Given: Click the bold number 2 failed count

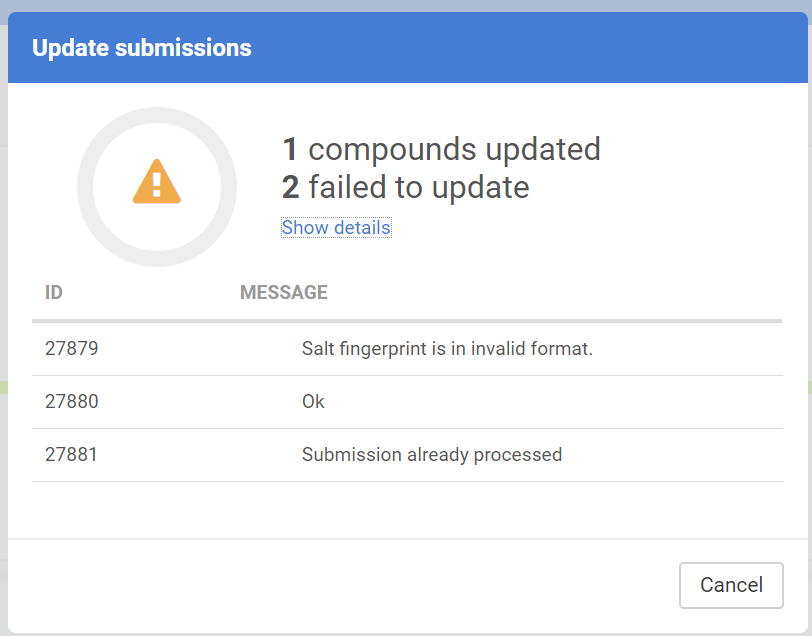Looking at the screenshot, I should point(291,187).
